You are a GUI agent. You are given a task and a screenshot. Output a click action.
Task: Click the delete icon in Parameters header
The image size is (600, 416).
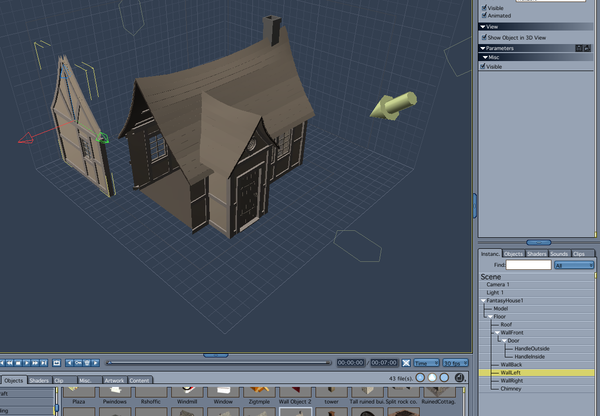[579, 48]
